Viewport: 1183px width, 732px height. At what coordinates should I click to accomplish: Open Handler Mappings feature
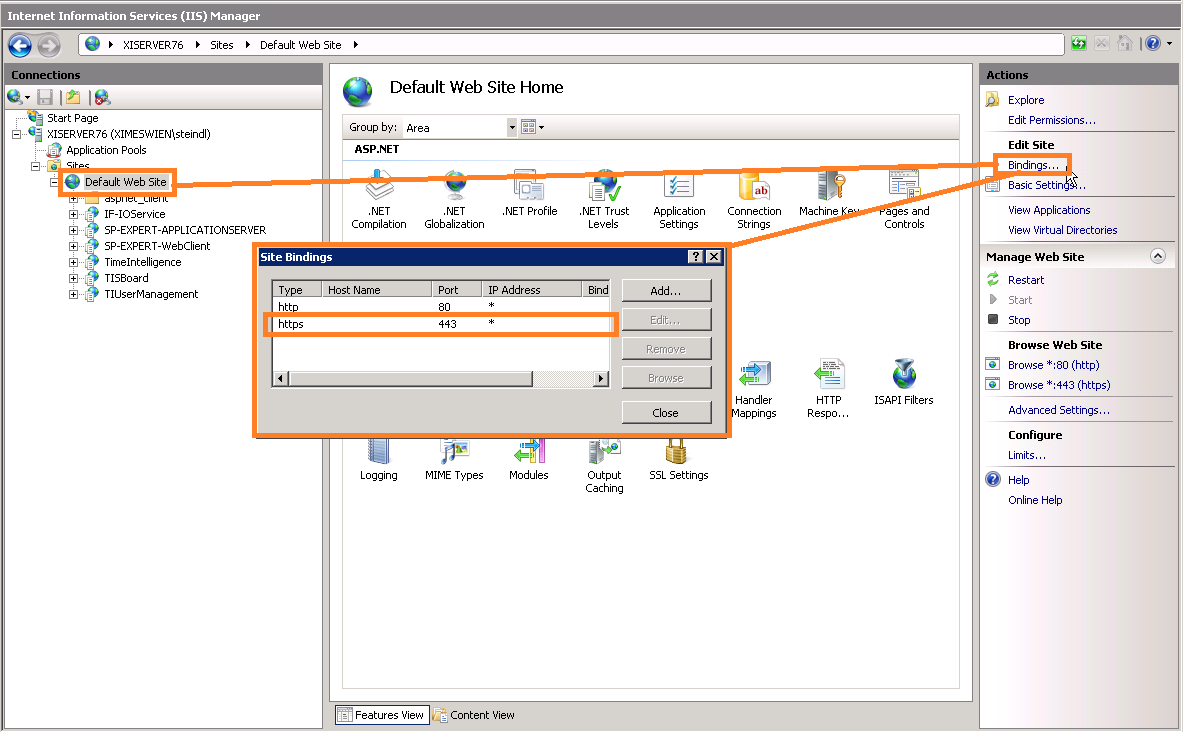[754, 389]
